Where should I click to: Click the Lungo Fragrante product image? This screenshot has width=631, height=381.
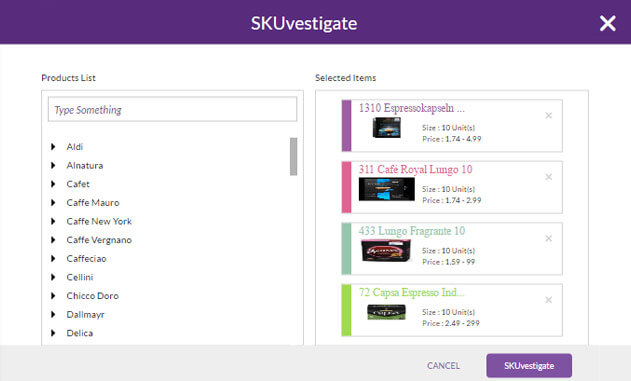(x=386, y=250)
